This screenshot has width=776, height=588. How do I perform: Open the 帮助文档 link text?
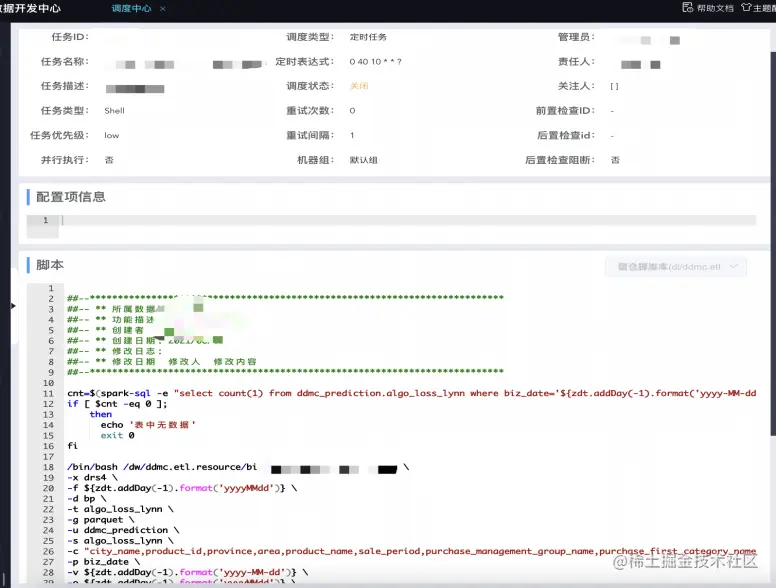(x=715, y=8)
